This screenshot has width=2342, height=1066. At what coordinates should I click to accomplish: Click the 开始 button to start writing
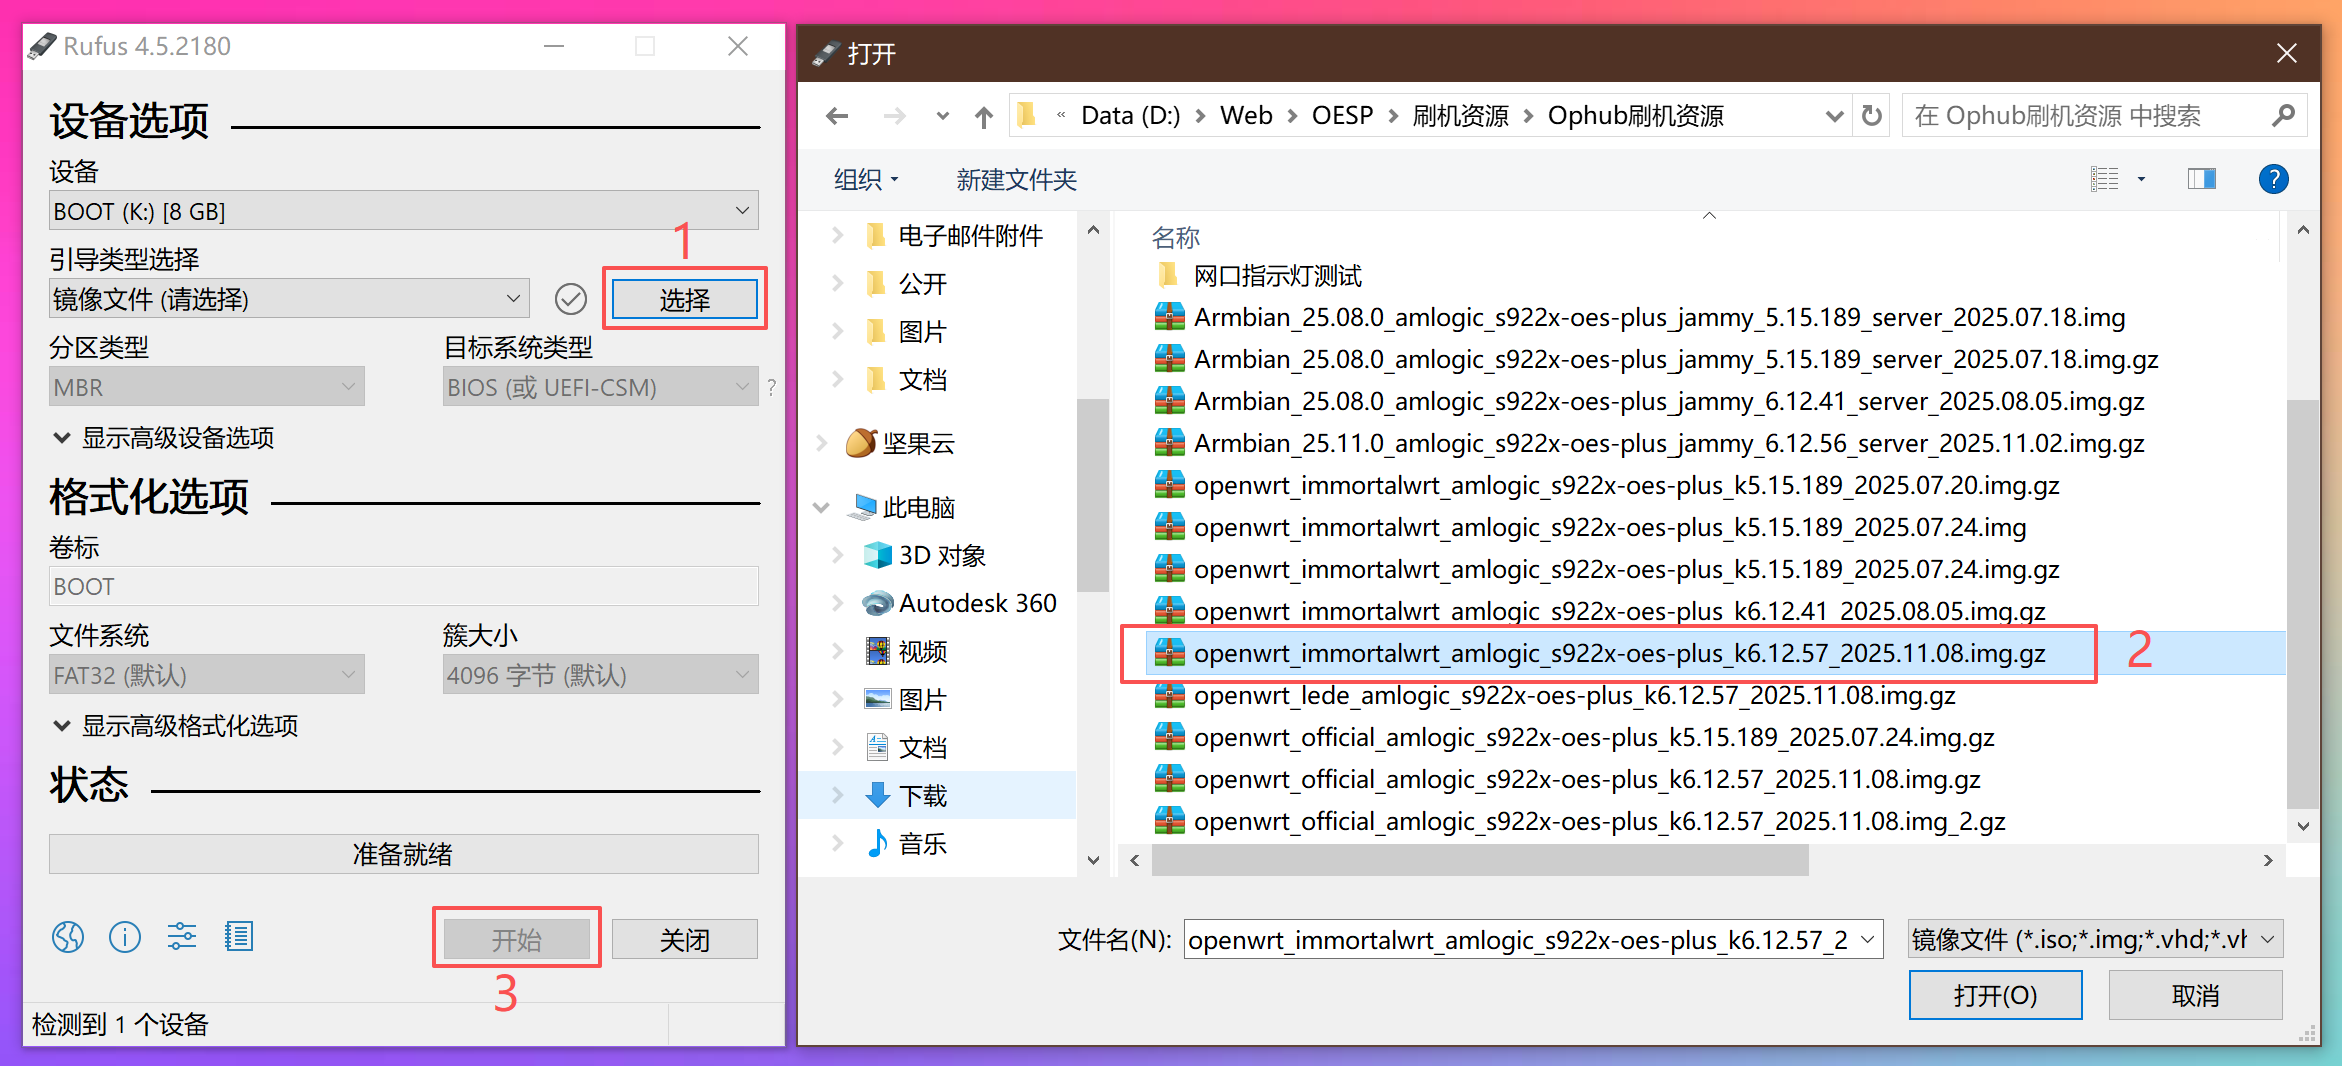[517, 938]
